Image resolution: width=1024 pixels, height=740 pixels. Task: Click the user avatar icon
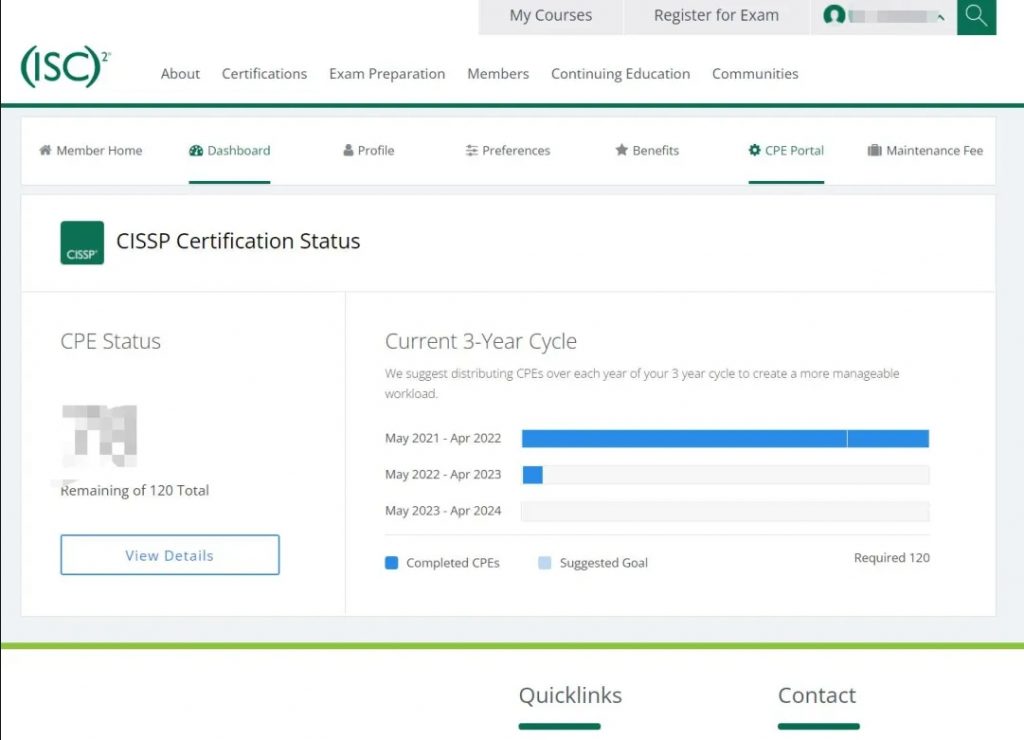tap(833, 16)
